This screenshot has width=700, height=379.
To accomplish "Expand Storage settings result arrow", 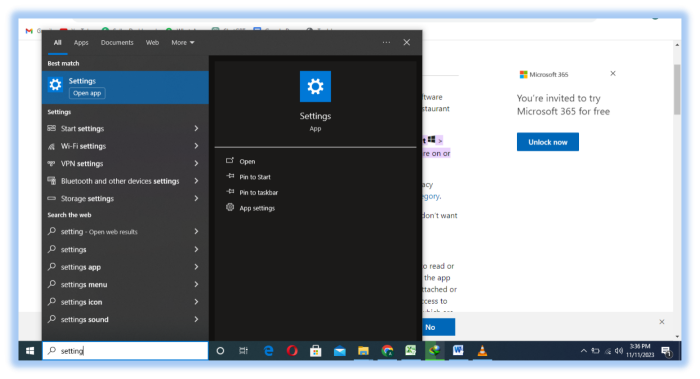I will pyautogui.click(x=196, y=198).
